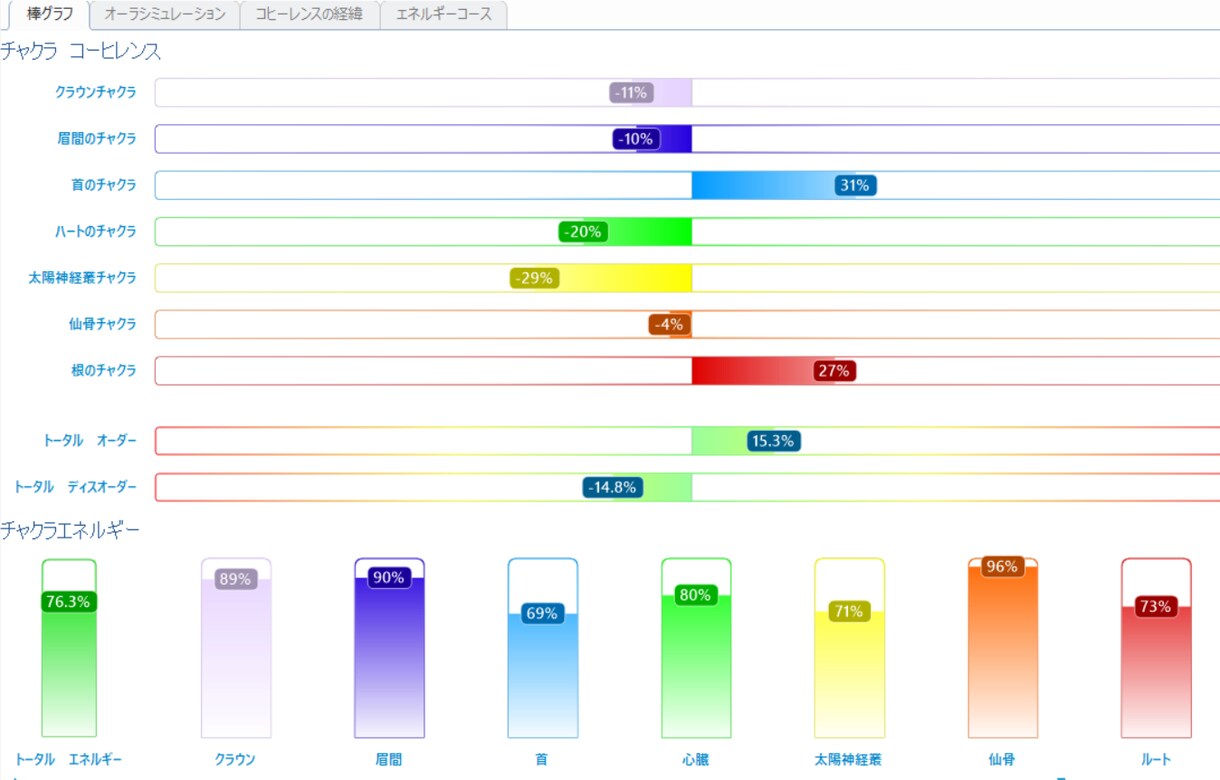Screen dimensions: 1220x780
Task: Click the 仙骨 caption under orange bar
Action: (x=1002, y=760)
